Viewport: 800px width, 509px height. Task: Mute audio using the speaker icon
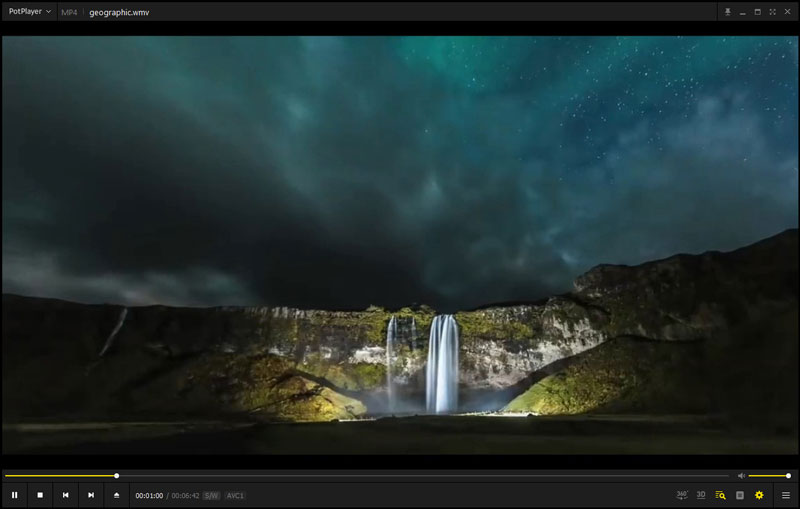pos(741,476)
